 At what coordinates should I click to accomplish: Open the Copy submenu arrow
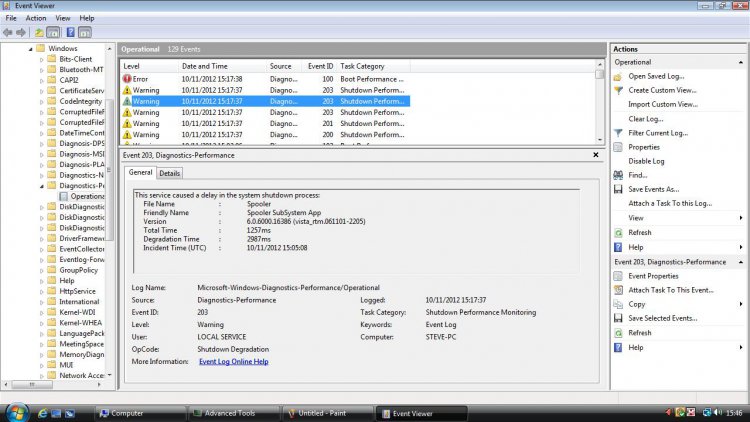740,304
